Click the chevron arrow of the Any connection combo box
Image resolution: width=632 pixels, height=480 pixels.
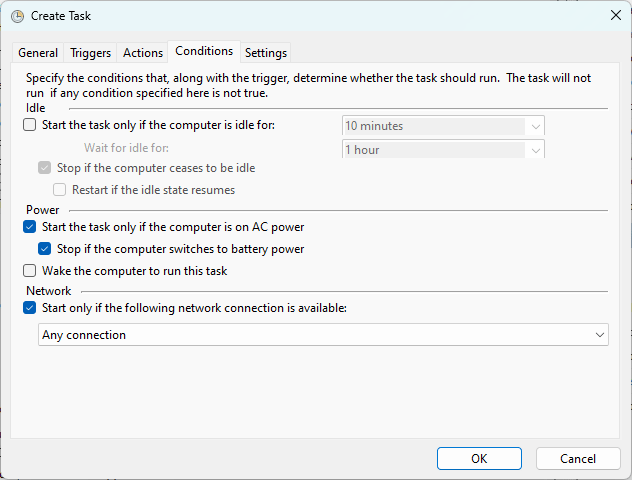(599, 335)
